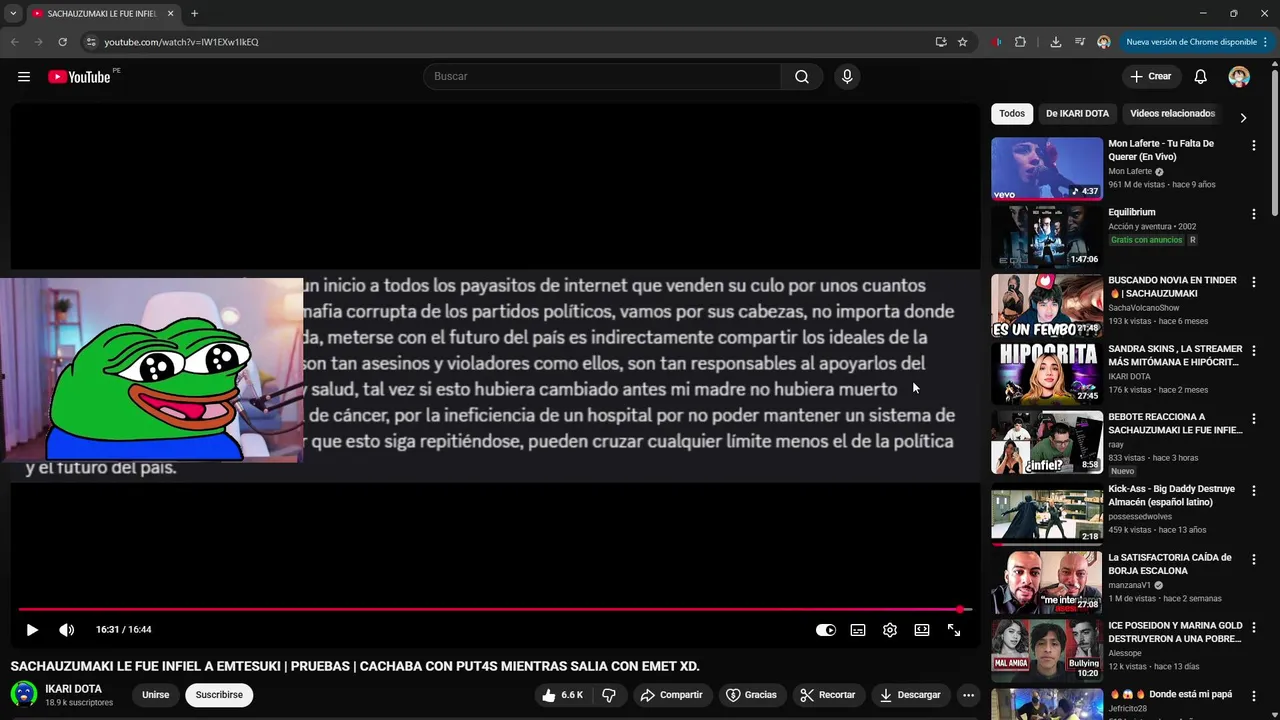This screenshot has height=720, width=1280.
Task: Like the video with 6.6 K
Action: point(563,695)
